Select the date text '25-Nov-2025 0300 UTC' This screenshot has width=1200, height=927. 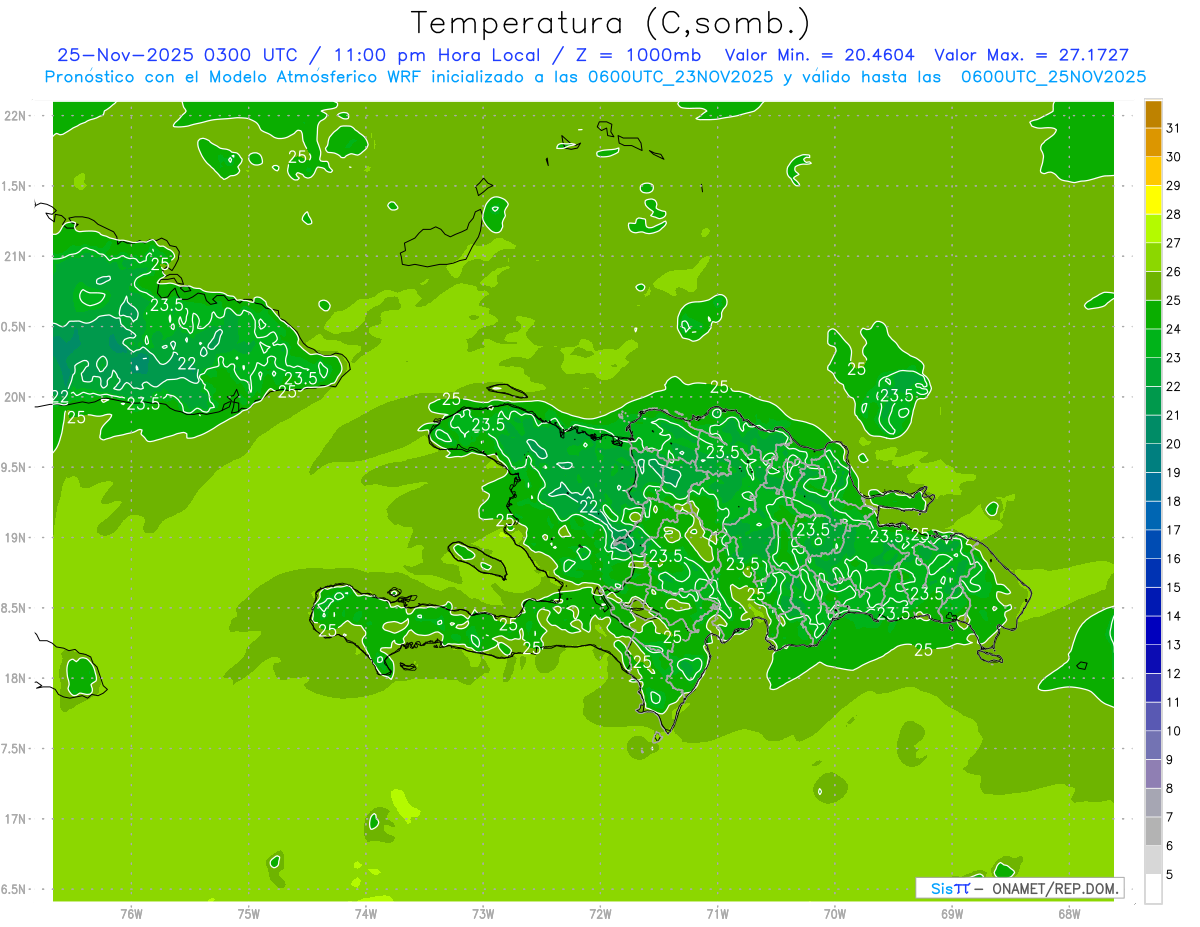point(177,55)
